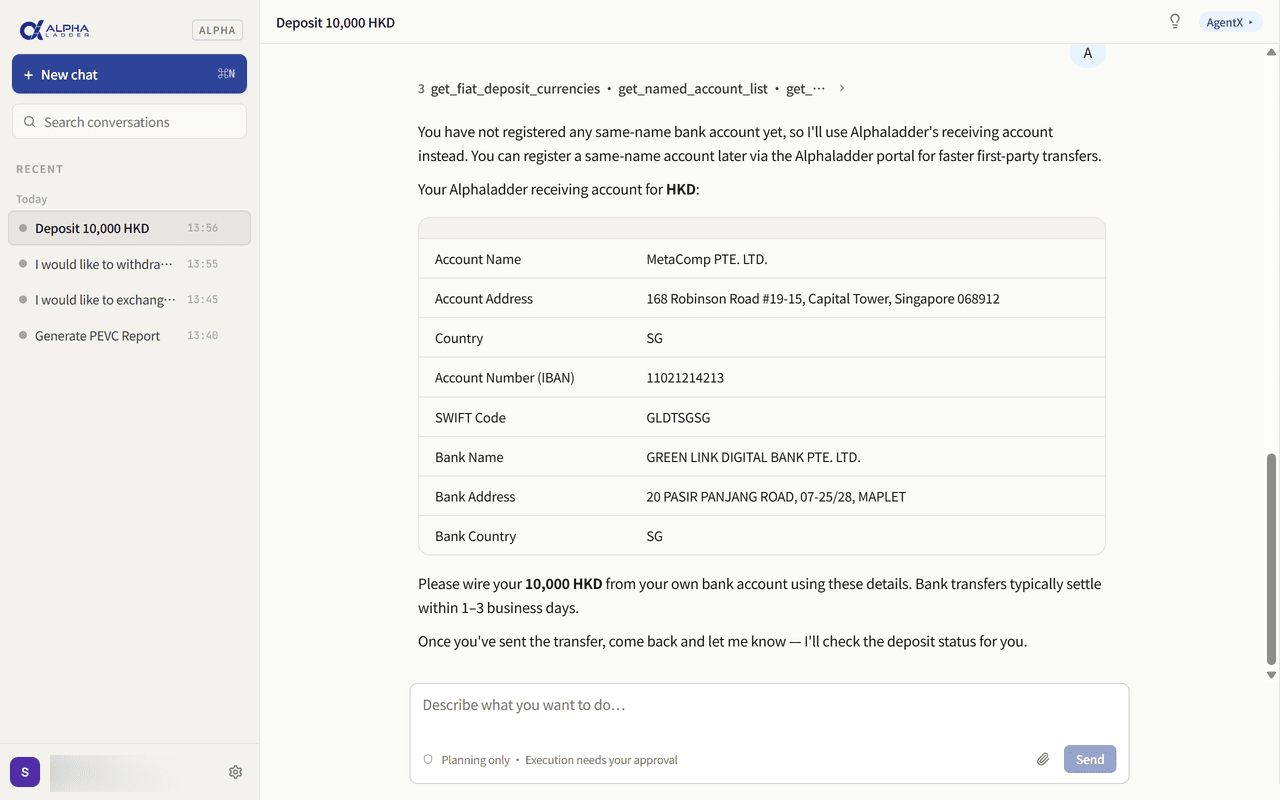
Task: Click the Deposit 10,000 HKD page title
Action: (335, 22)
